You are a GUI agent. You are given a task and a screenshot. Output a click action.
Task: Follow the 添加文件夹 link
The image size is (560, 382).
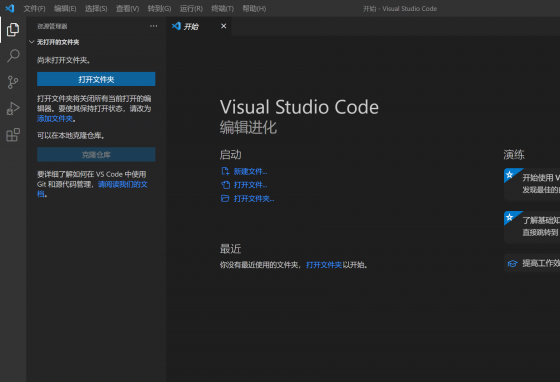tap(55, 119)
